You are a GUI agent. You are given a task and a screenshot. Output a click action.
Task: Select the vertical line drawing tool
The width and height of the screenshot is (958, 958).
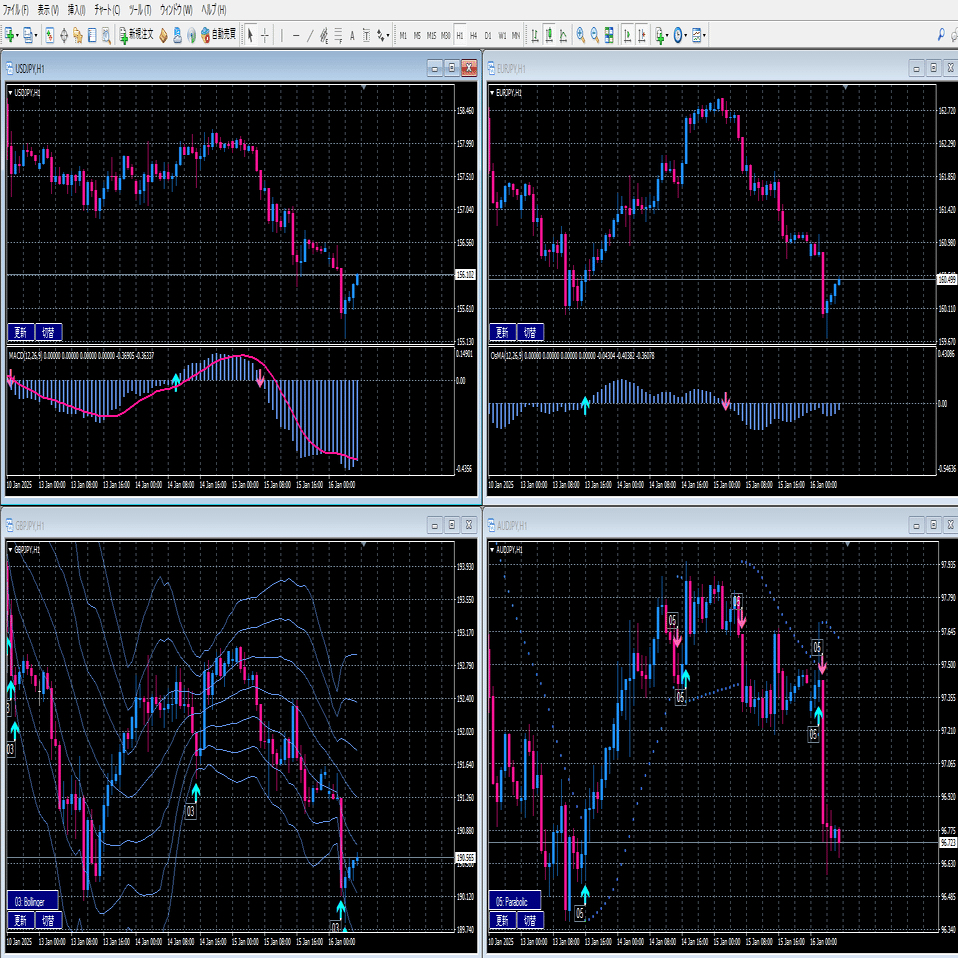(x=282, y=35)
